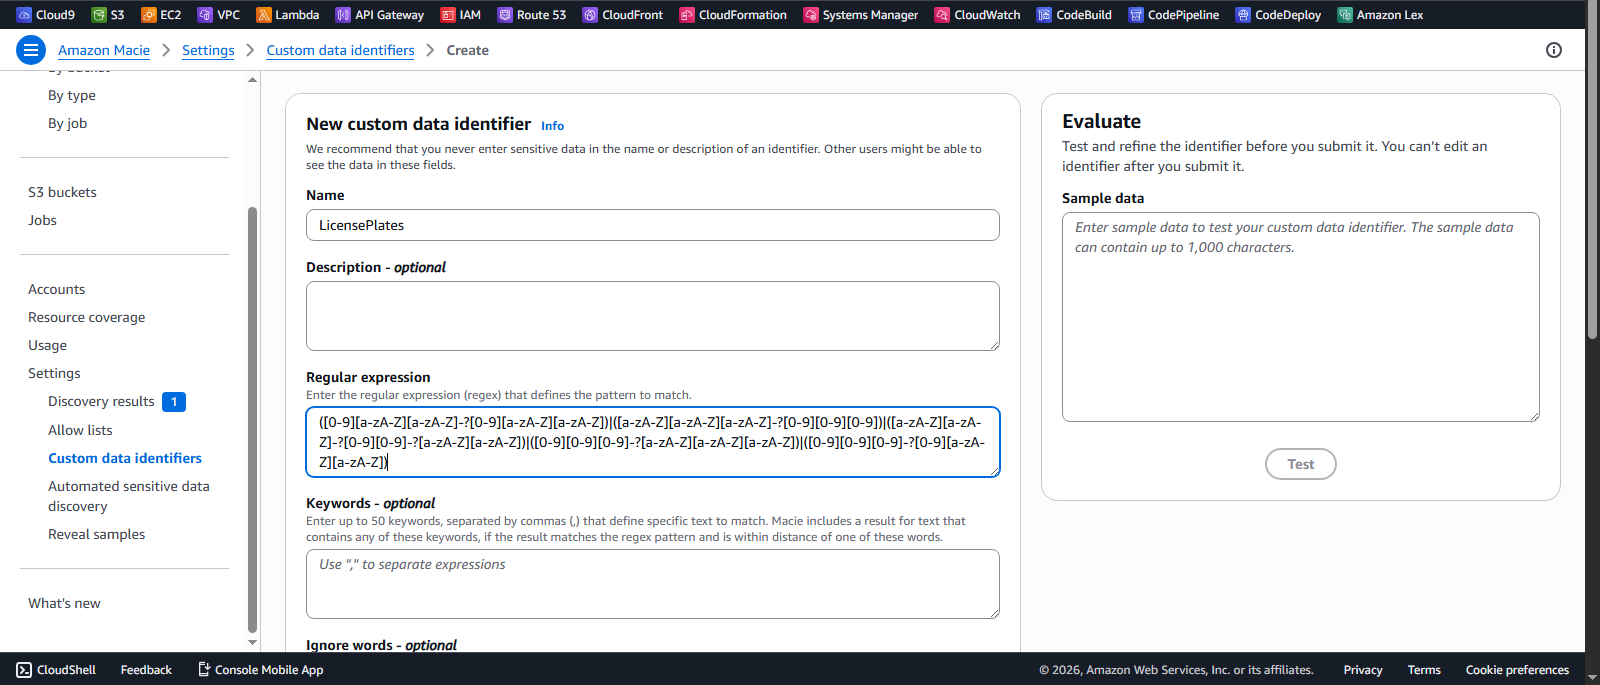Open the Terms footer link
Viewport: 1600px width, 685px height.
coord(1424,670)
